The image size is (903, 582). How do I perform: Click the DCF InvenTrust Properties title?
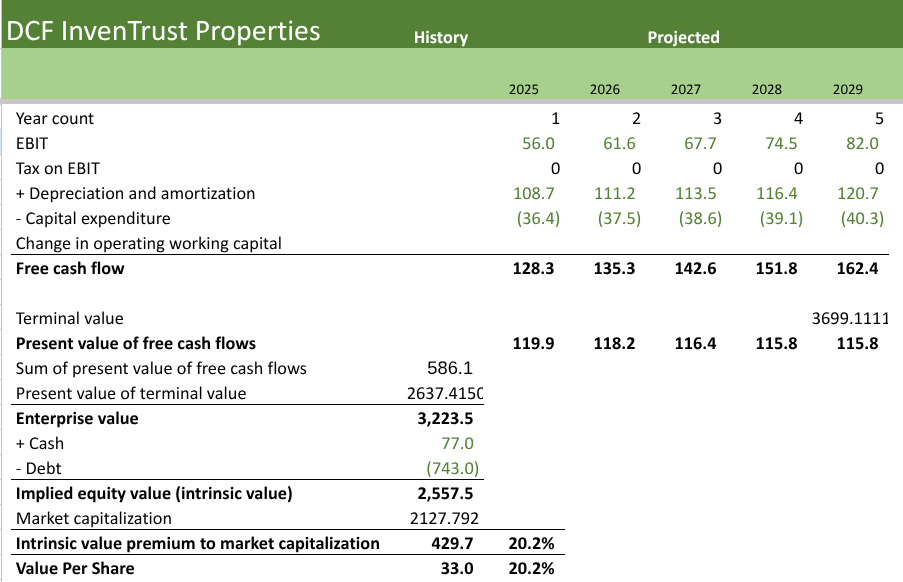tap(164, 30)
